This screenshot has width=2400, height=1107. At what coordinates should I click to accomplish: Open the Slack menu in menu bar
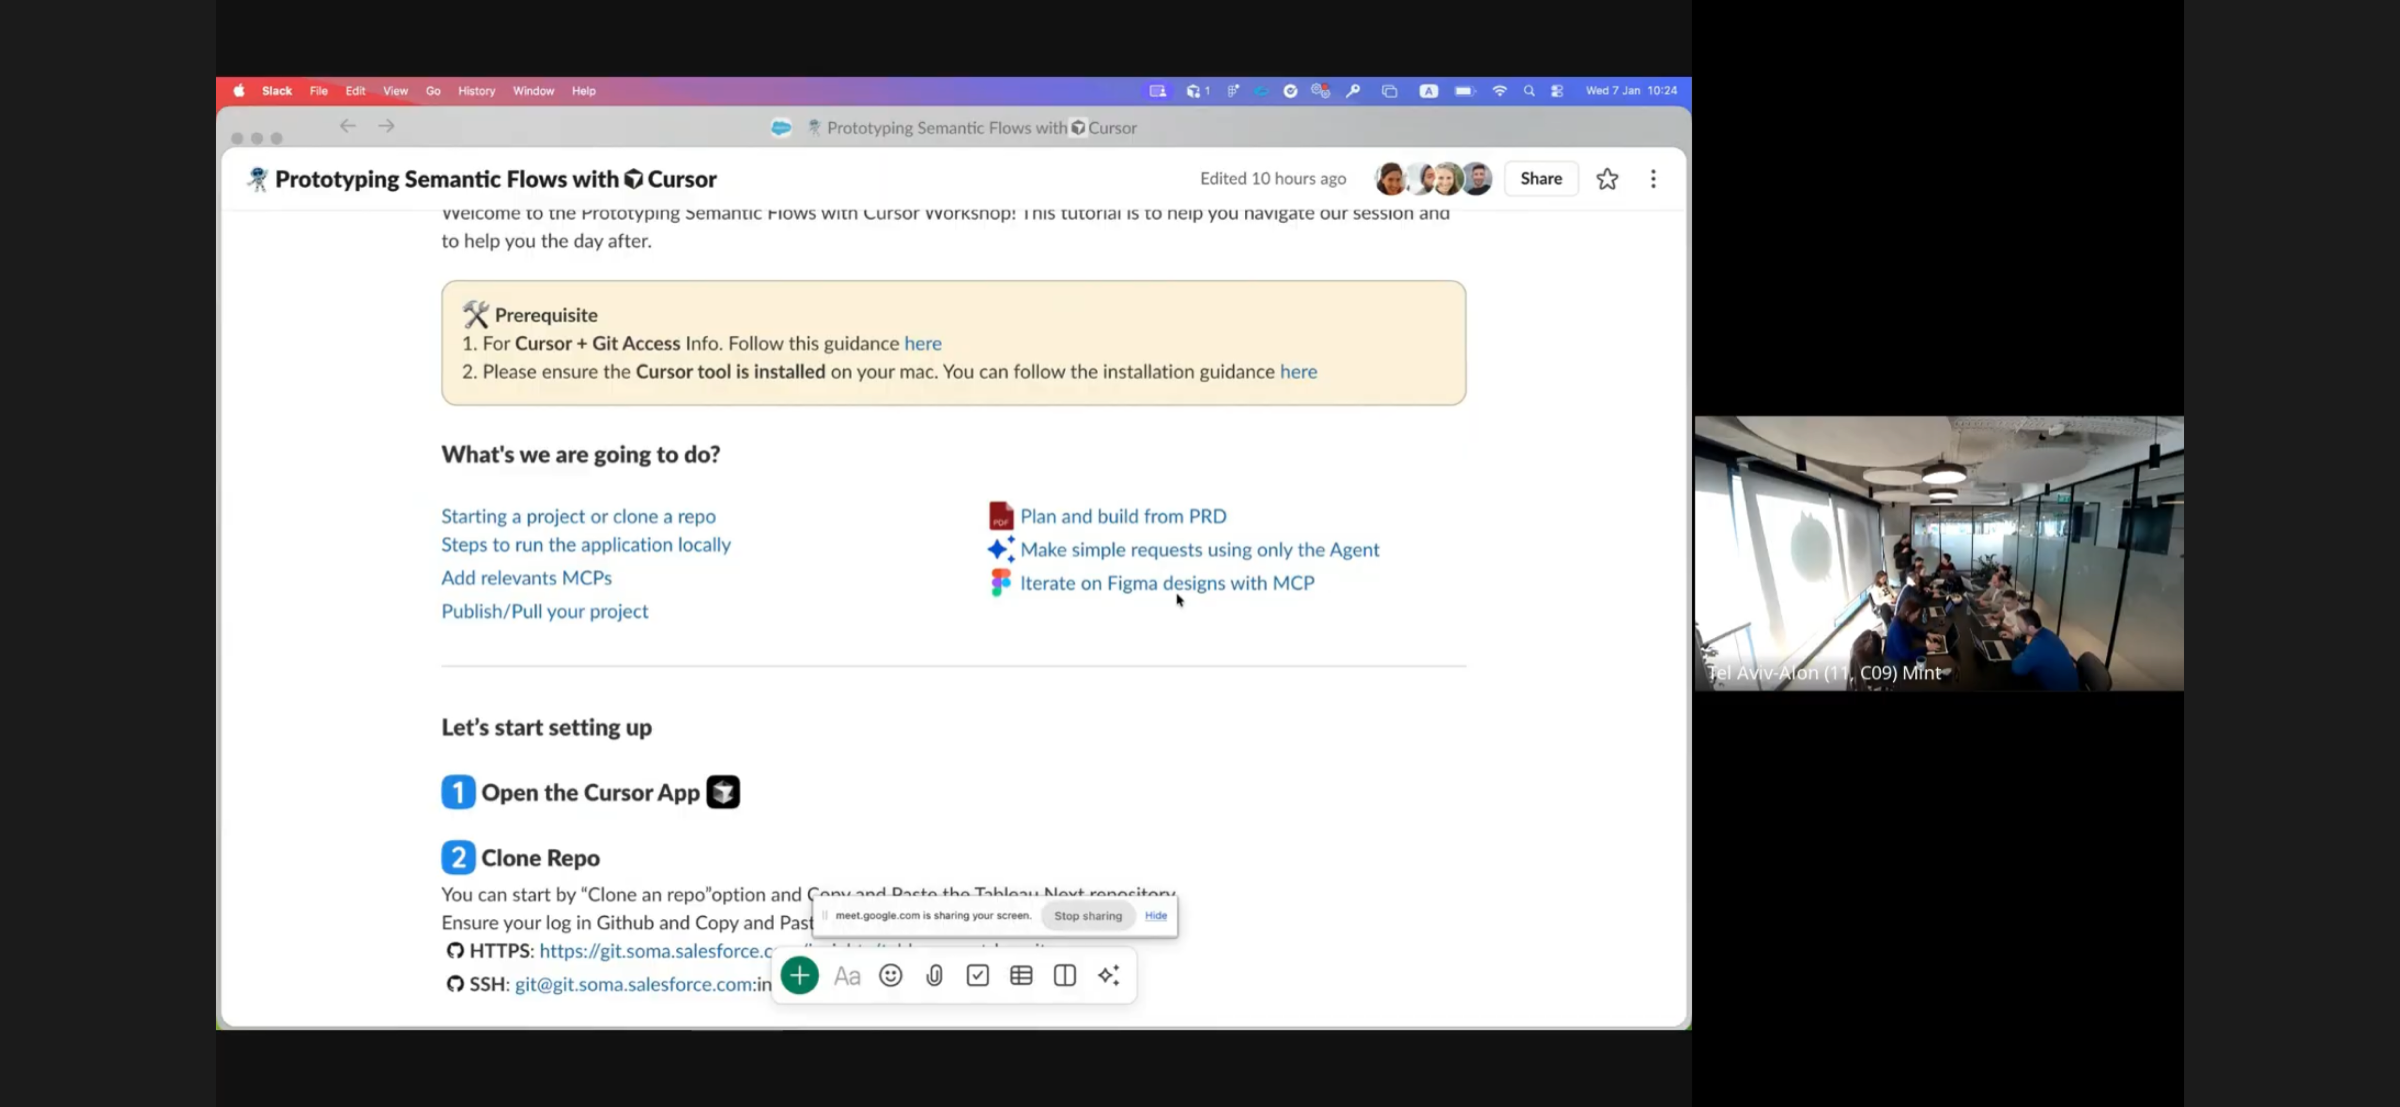[x=277, y=91]
